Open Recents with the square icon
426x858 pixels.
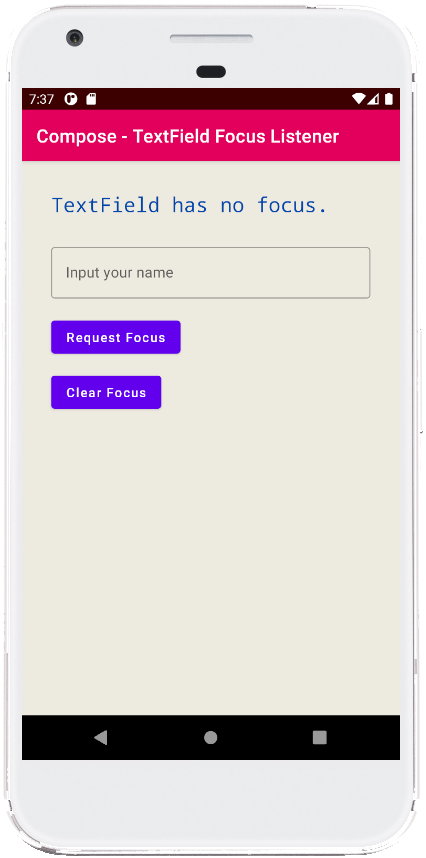(x=319, y=738)
